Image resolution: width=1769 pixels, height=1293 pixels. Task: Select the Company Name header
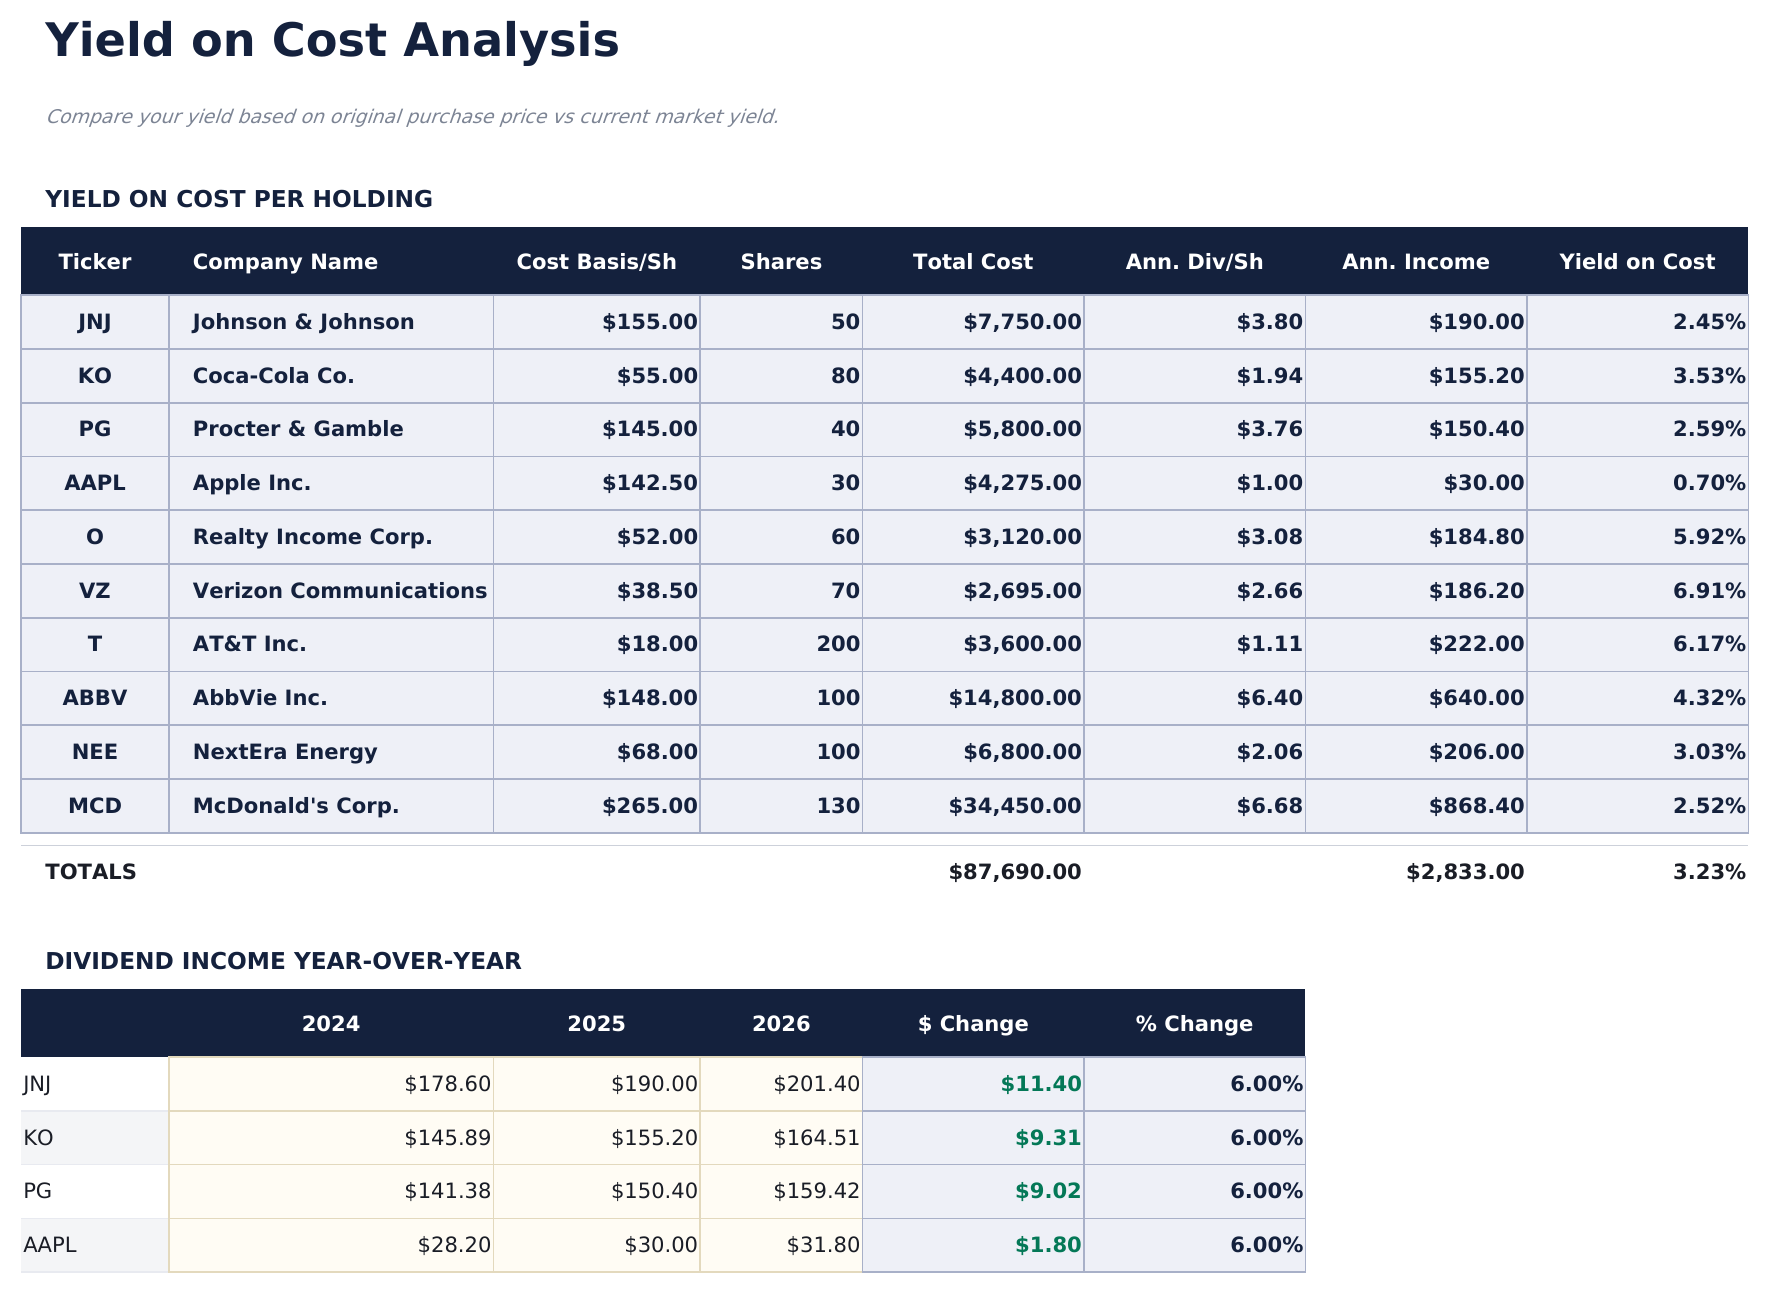click(x=286, y=261)
